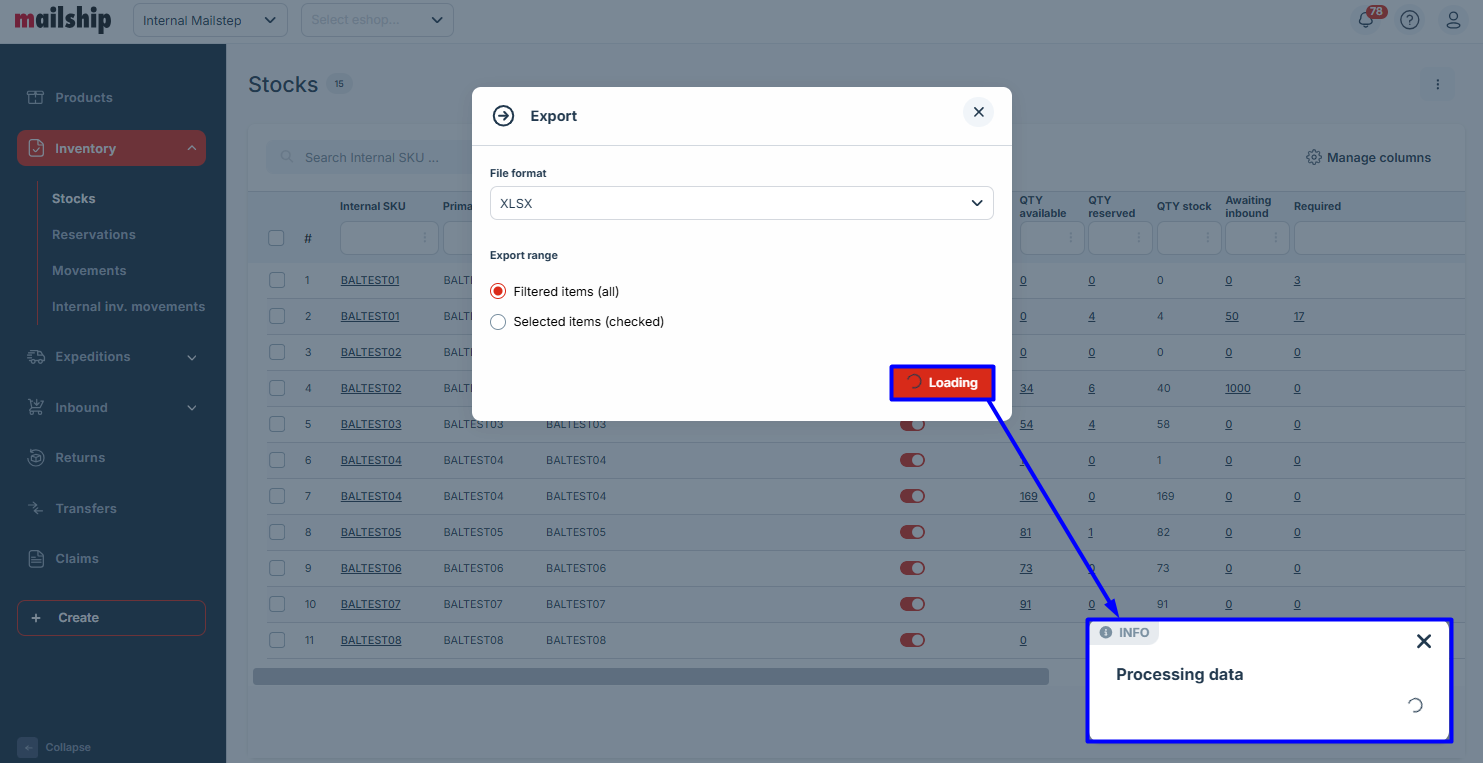Screen dimensions: 1483x763
Task: Click the help question mark icon
Action: coord(1409,20)
